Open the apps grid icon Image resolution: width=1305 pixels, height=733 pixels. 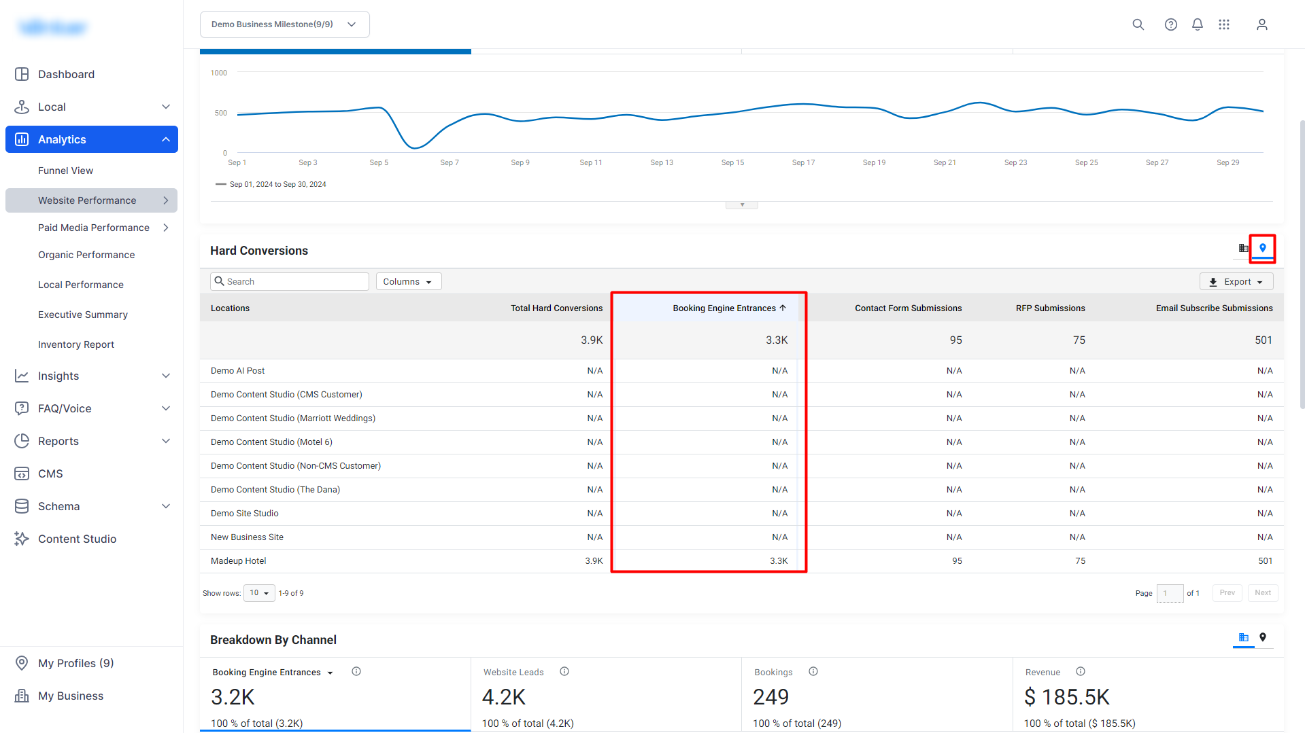[x=1224, y=25]
